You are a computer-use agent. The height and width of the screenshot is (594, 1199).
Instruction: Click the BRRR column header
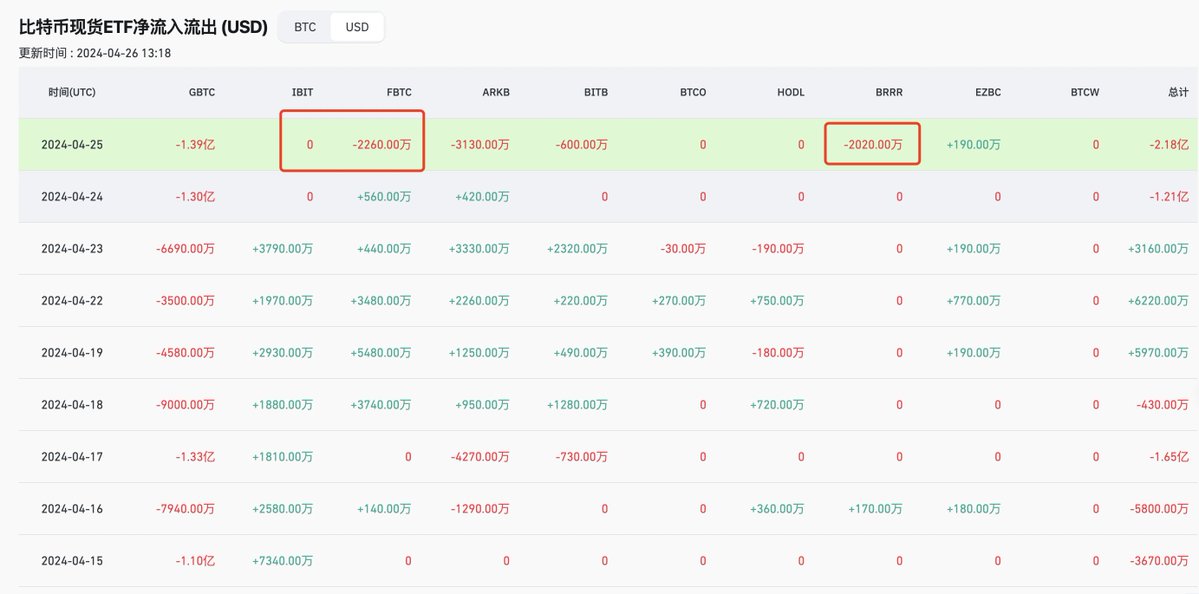click(889, 92)
